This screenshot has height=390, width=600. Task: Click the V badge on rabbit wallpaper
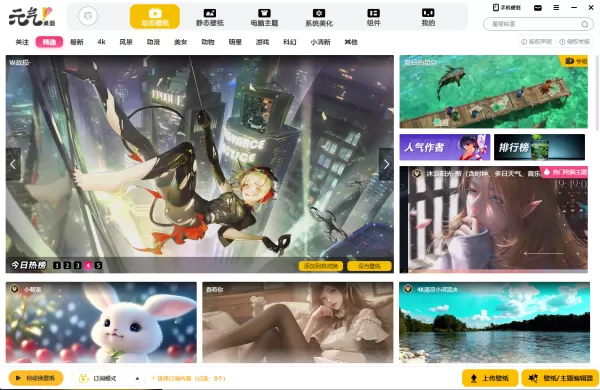coord(15,289)
